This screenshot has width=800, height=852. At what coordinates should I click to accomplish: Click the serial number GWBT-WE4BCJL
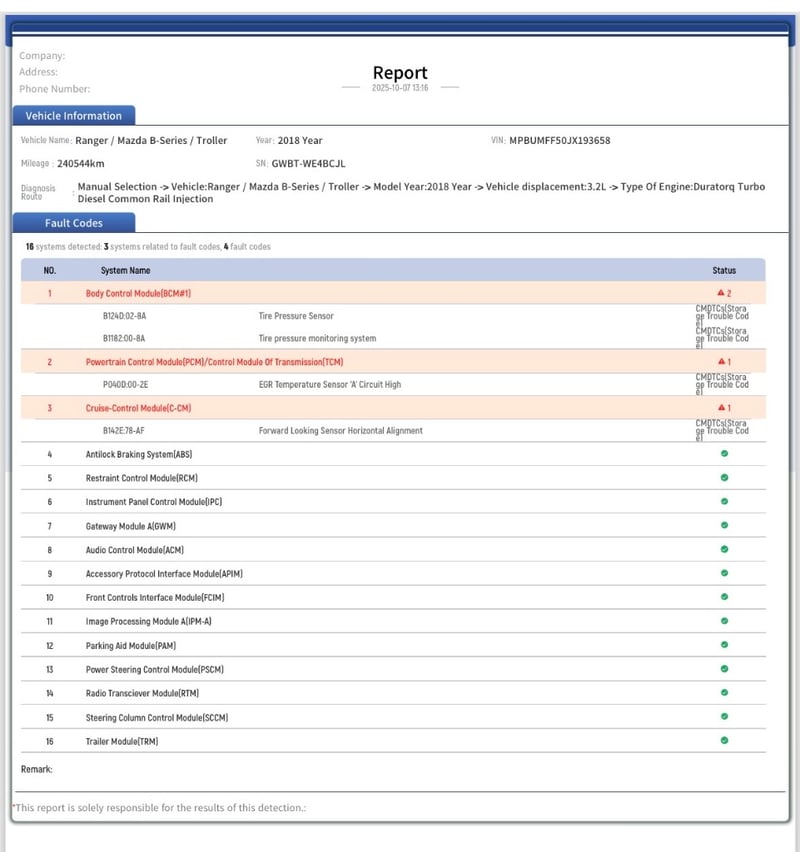pyautogui.click(x=308, y=164)
